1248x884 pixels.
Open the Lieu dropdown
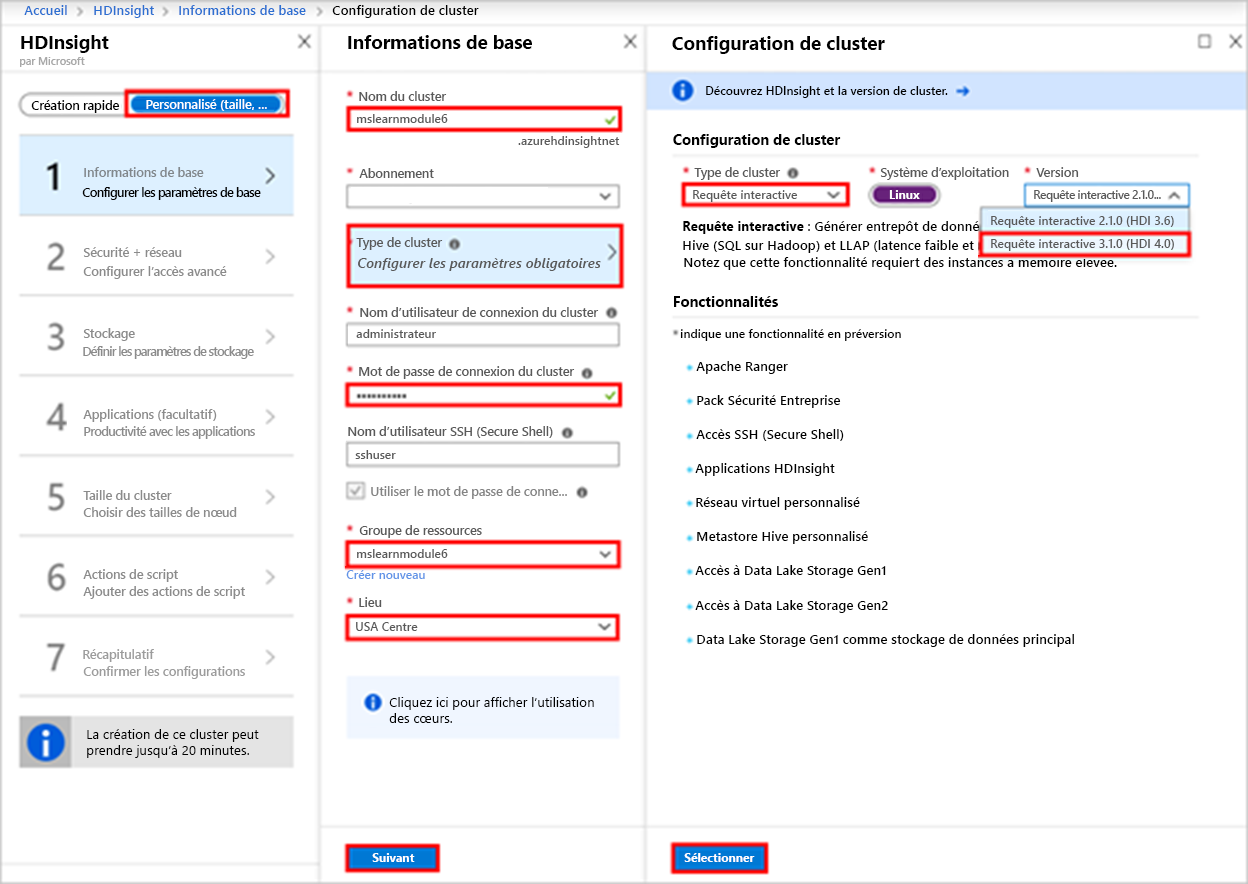pos(483,627)
